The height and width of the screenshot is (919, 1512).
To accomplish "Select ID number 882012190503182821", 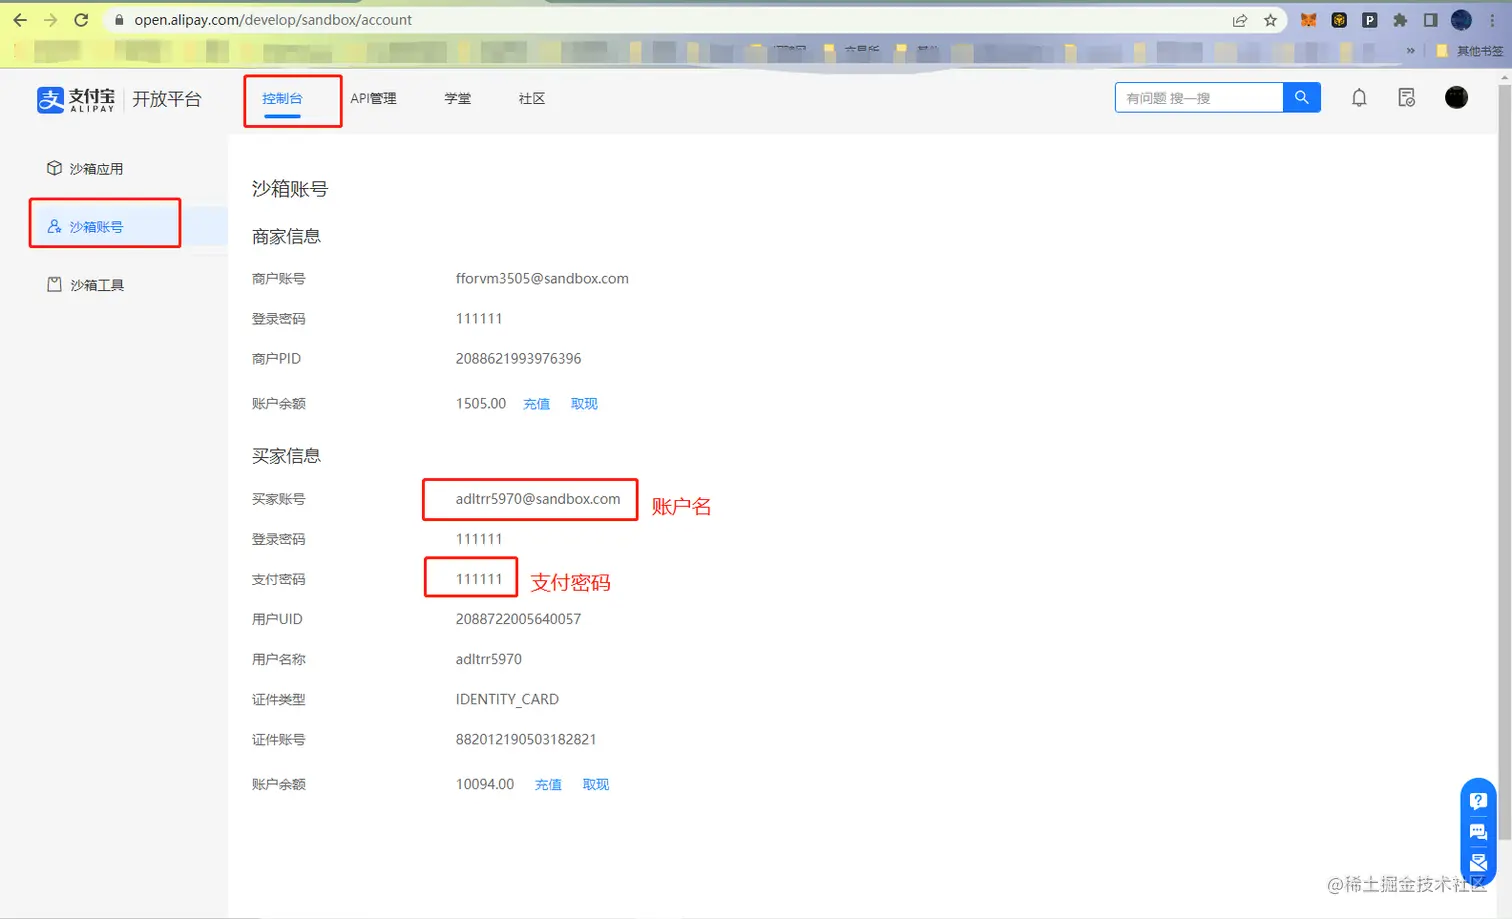I will (526, 739).
